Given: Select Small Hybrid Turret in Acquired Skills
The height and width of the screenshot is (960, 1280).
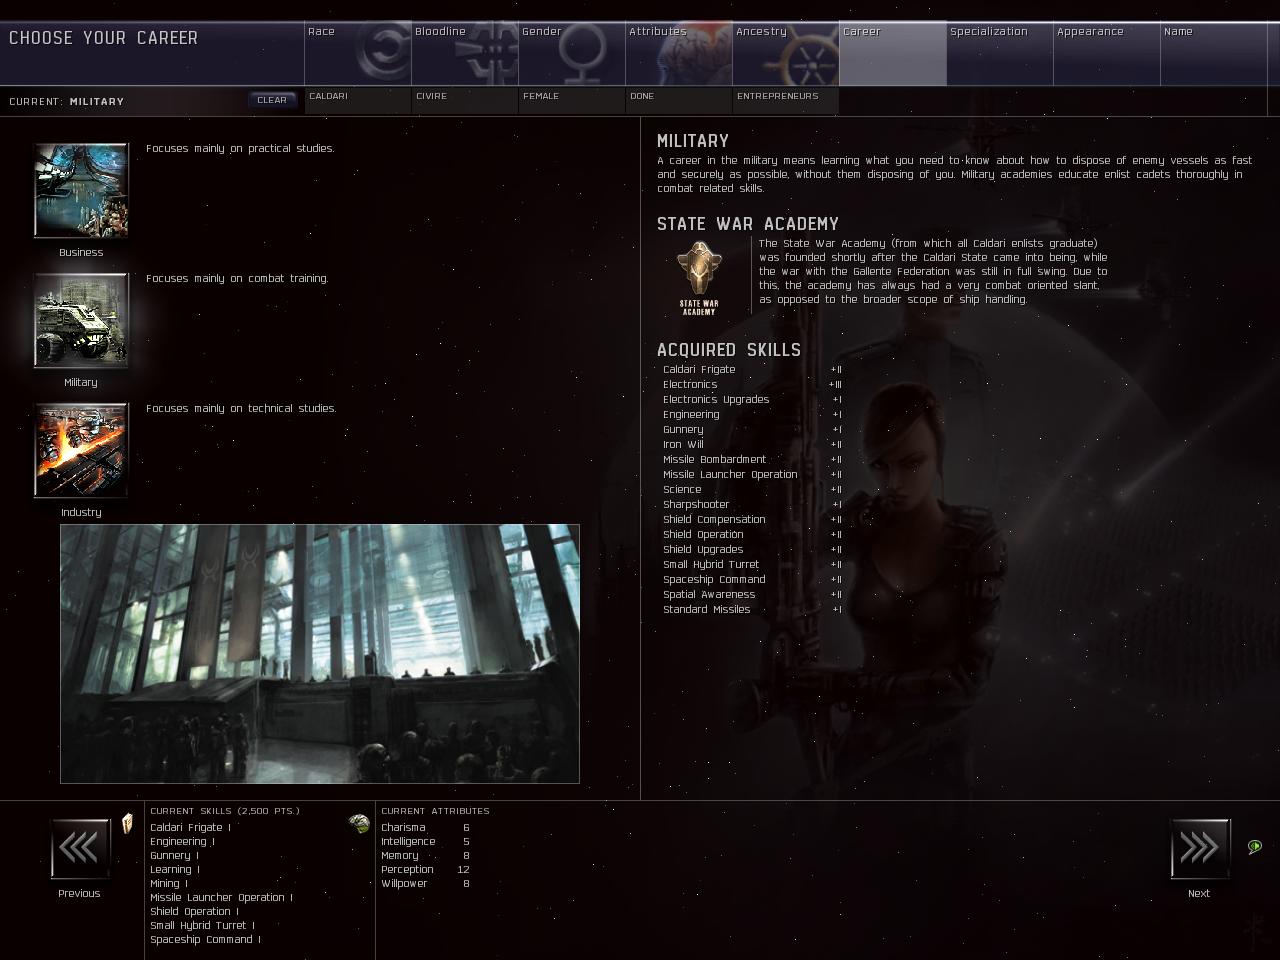Looking at the screenshot, I should (x=752, y=565).
